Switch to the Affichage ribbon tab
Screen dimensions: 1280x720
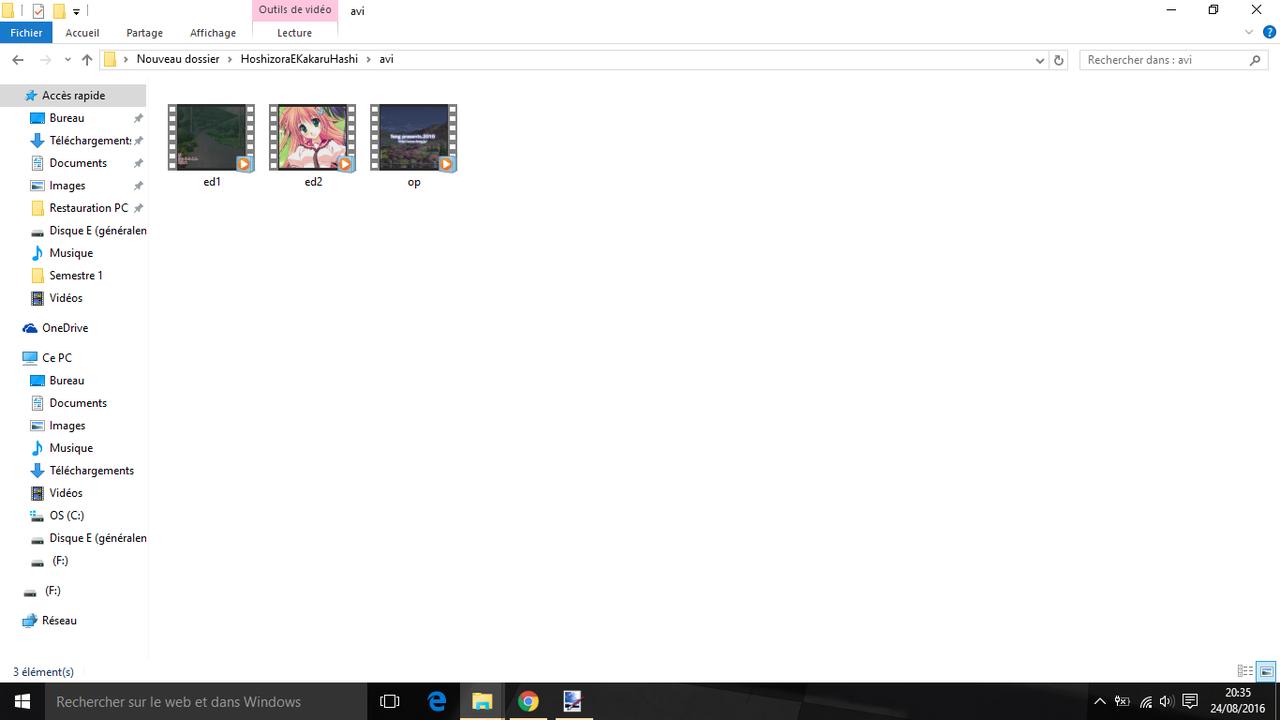tap(213, 33)
